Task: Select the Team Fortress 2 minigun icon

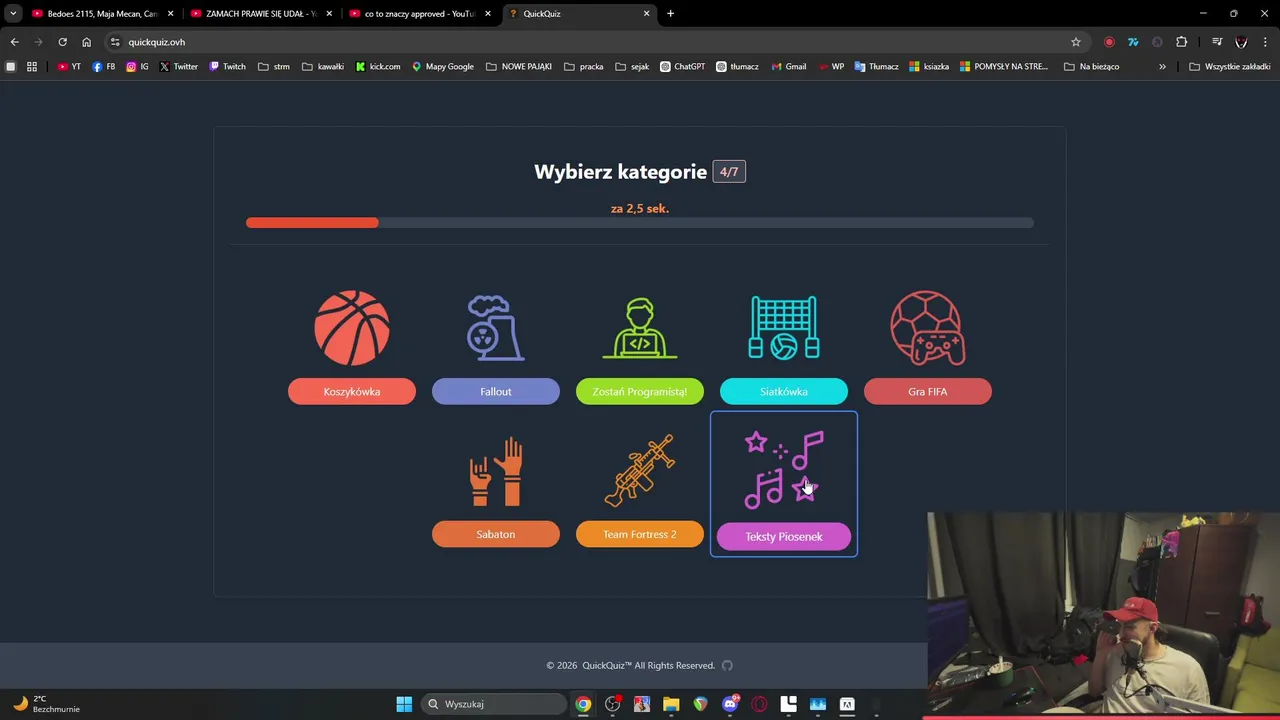Action: click(640, 471)
